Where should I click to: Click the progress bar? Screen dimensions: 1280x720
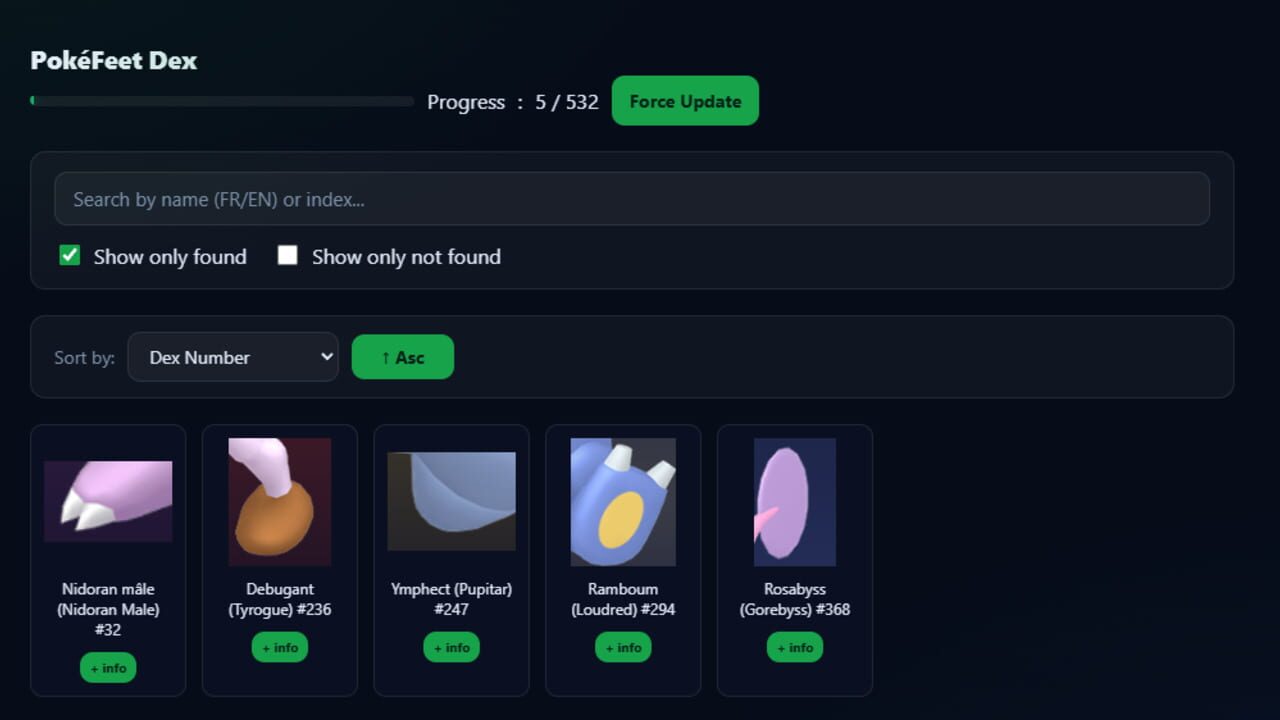(222, 101)
